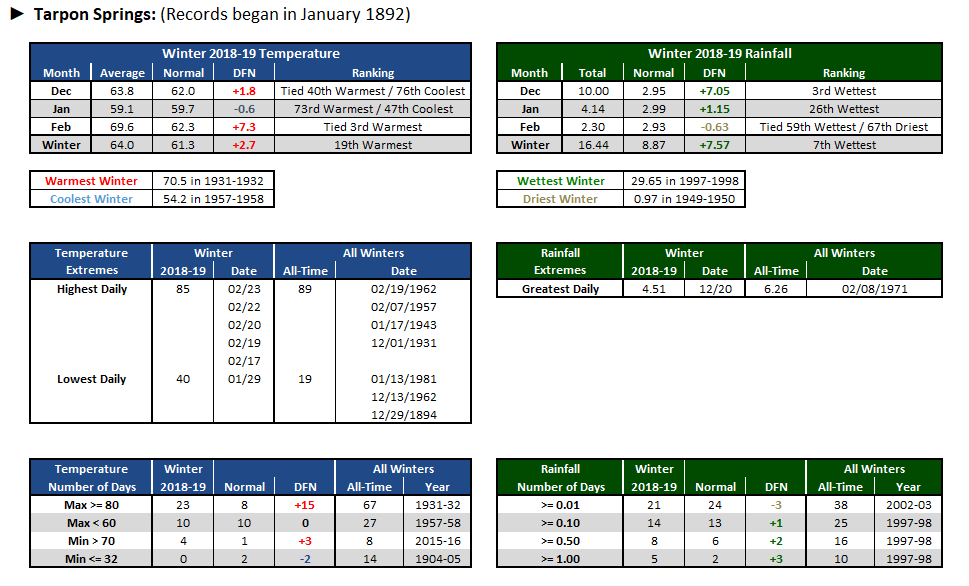Select all-time highest date 02/19/1962
Image resolution: width=969 pixels, height=586 pixels.
coord(404,289)
